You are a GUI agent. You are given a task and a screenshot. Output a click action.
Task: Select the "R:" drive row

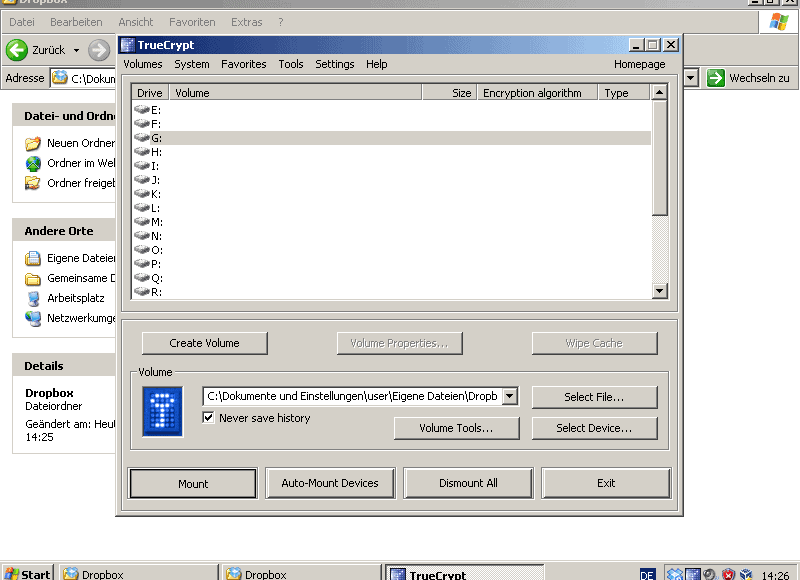(391, 292)
